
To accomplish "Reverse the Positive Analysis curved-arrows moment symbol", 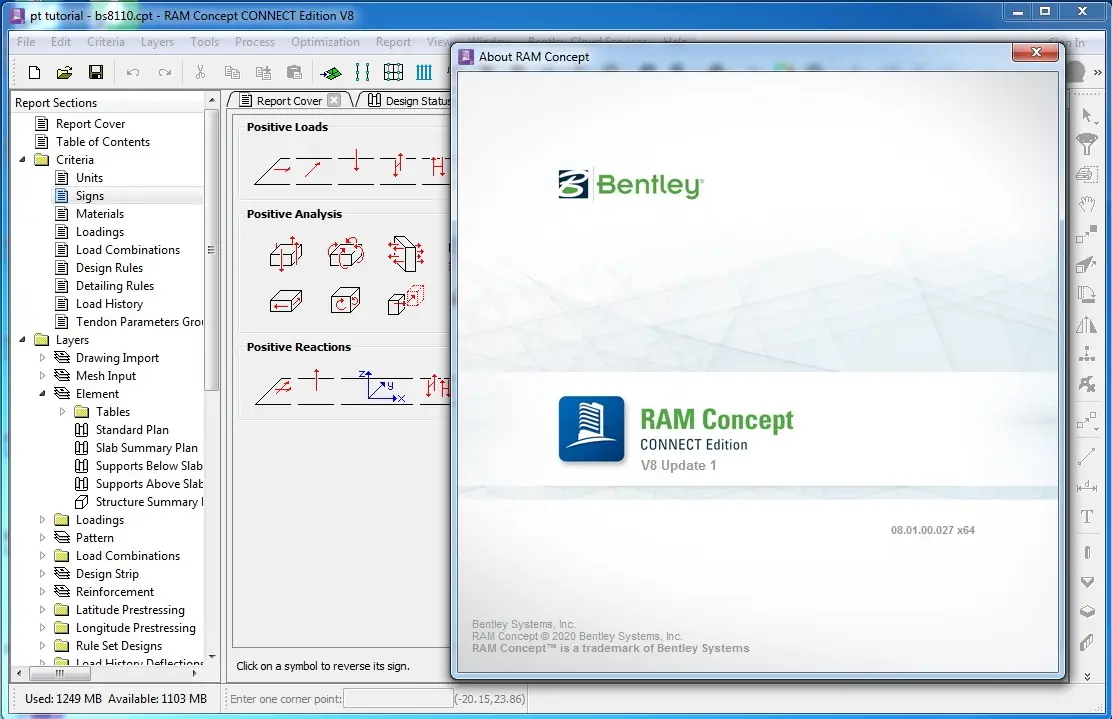I will [x=345, y=253].
